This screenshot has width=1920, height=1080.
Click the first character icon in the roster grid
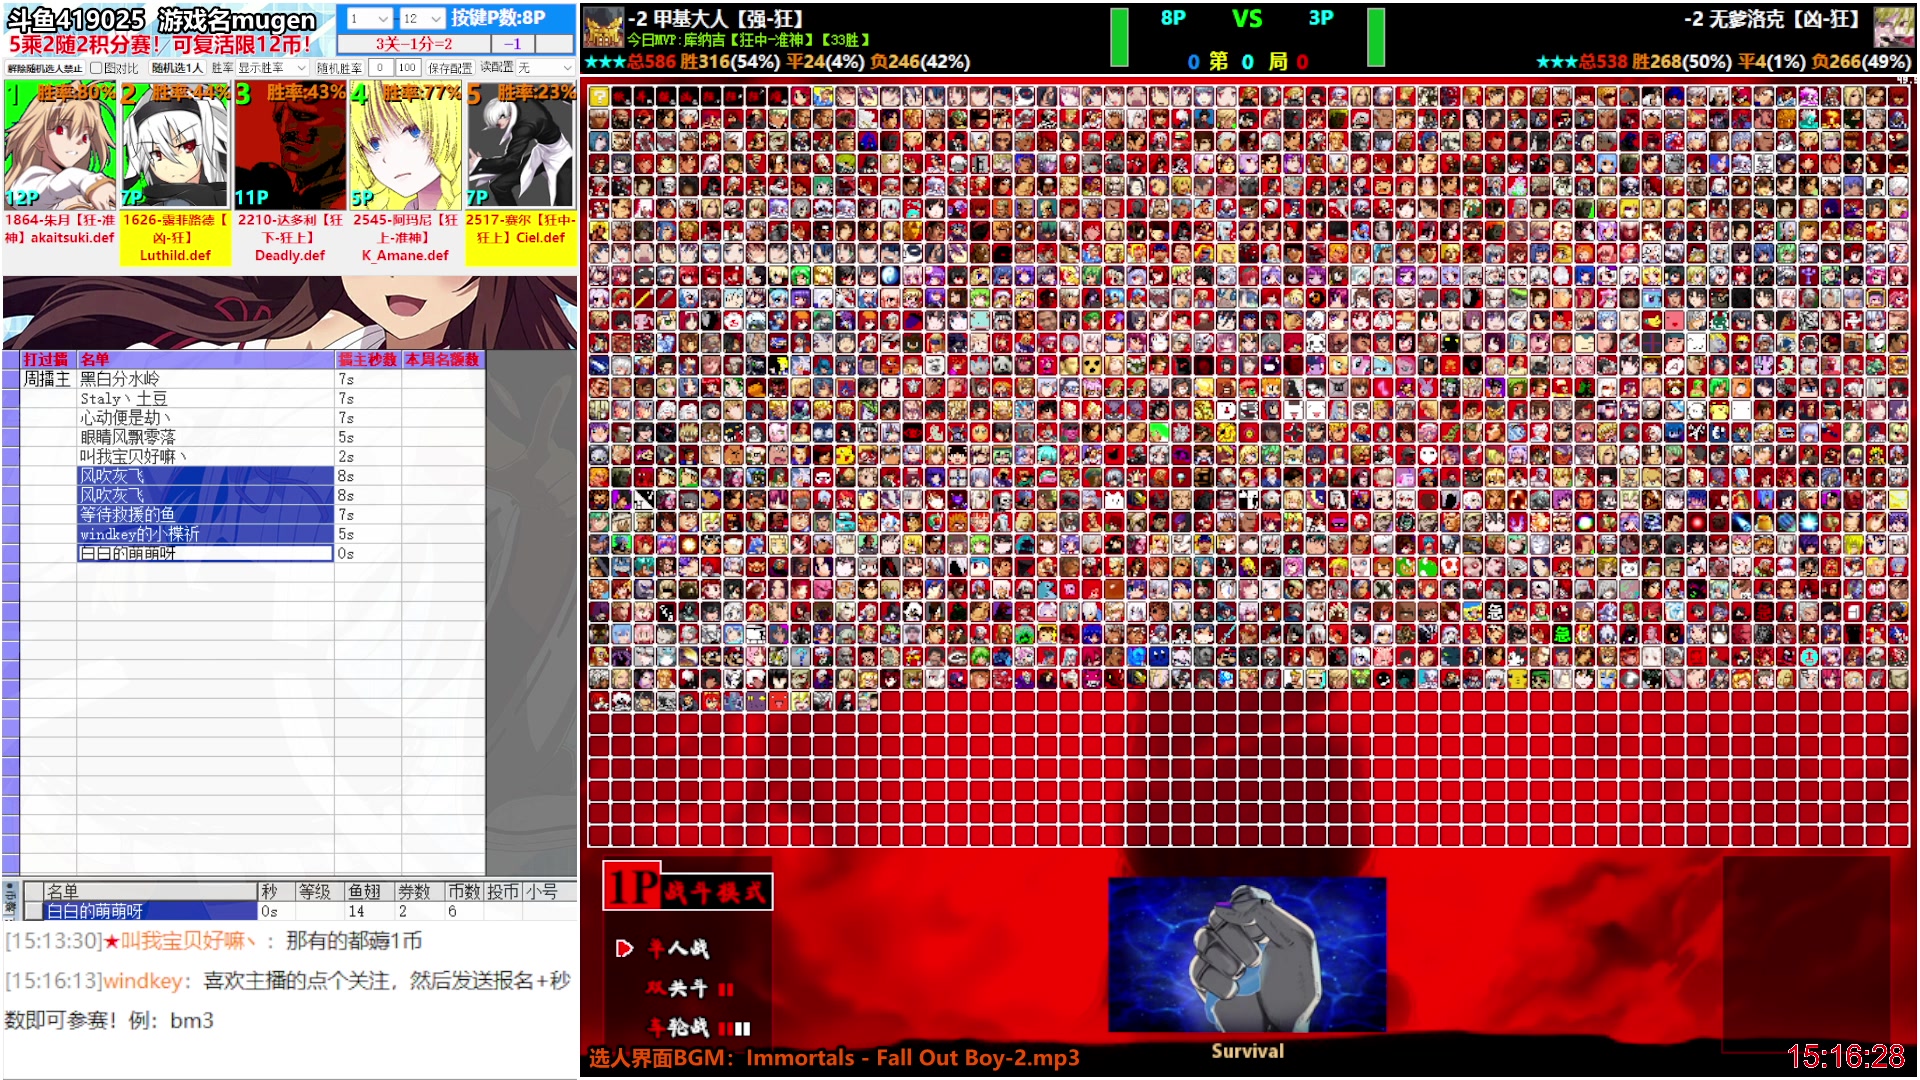pos(599,97)
